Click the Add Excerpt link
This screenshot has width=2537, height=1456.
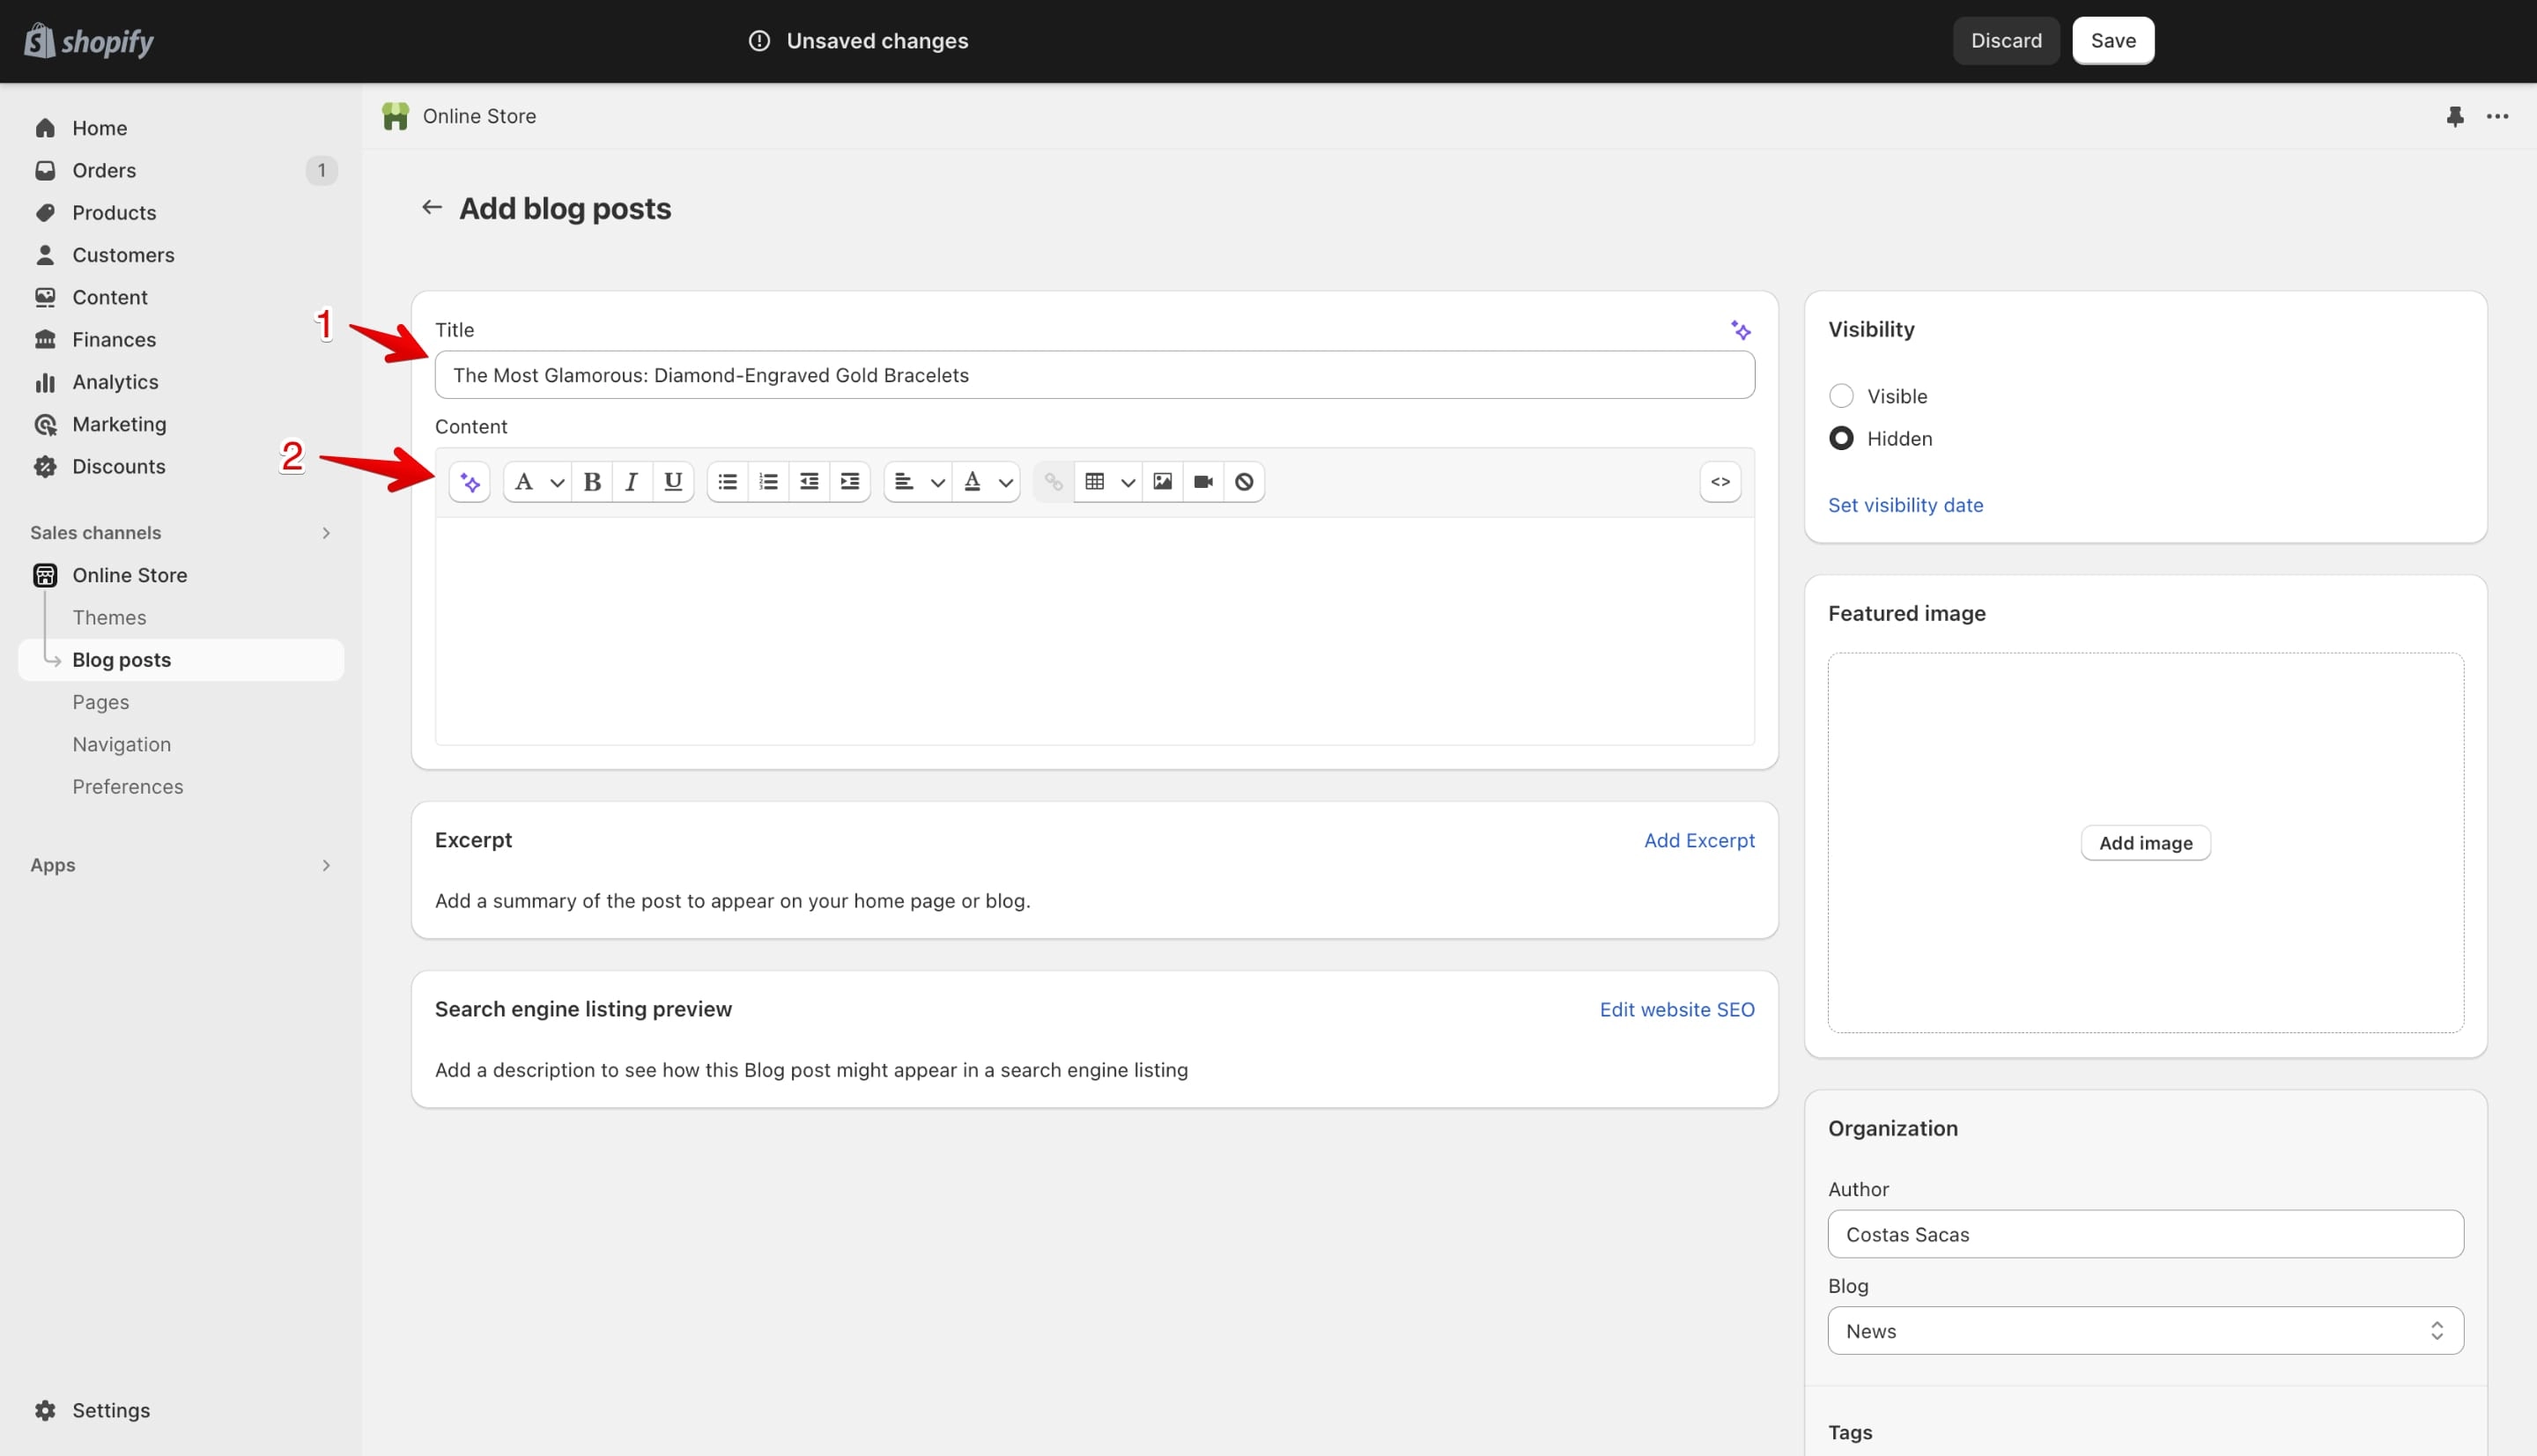[x=1699, y=840]
